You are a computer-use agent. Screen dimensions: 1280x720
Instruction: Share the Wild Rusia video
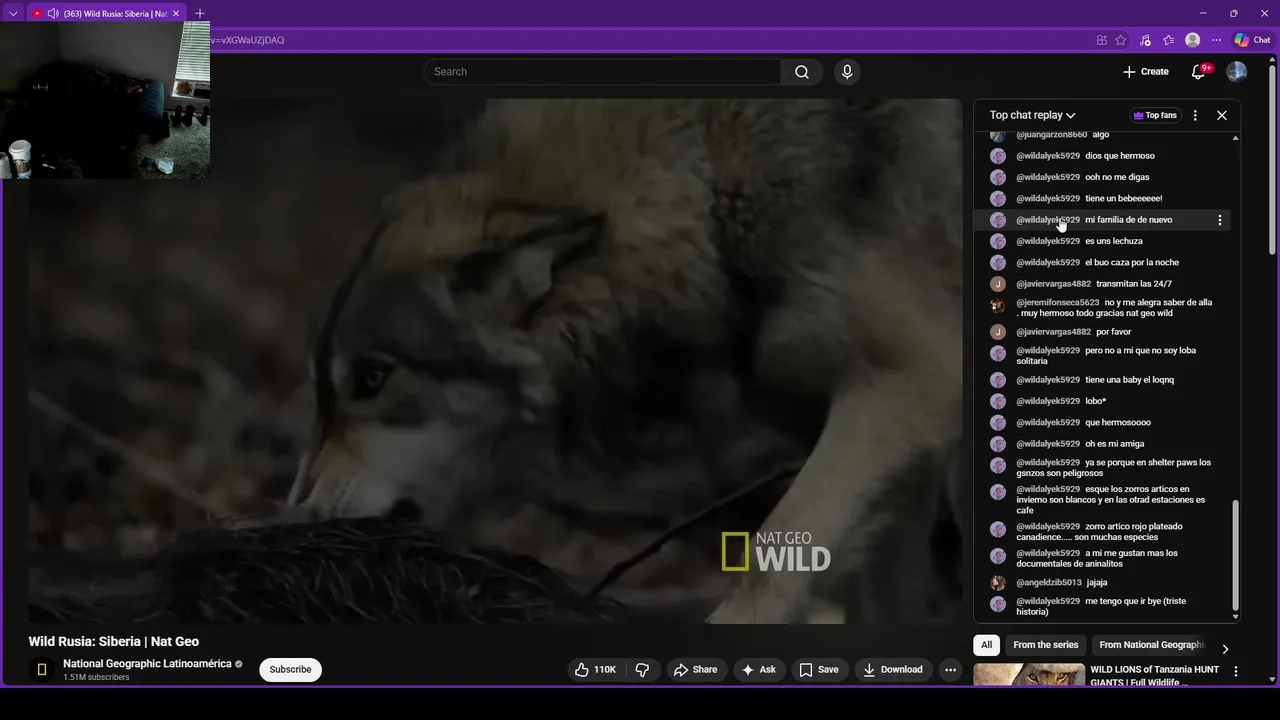pos(695,670)
